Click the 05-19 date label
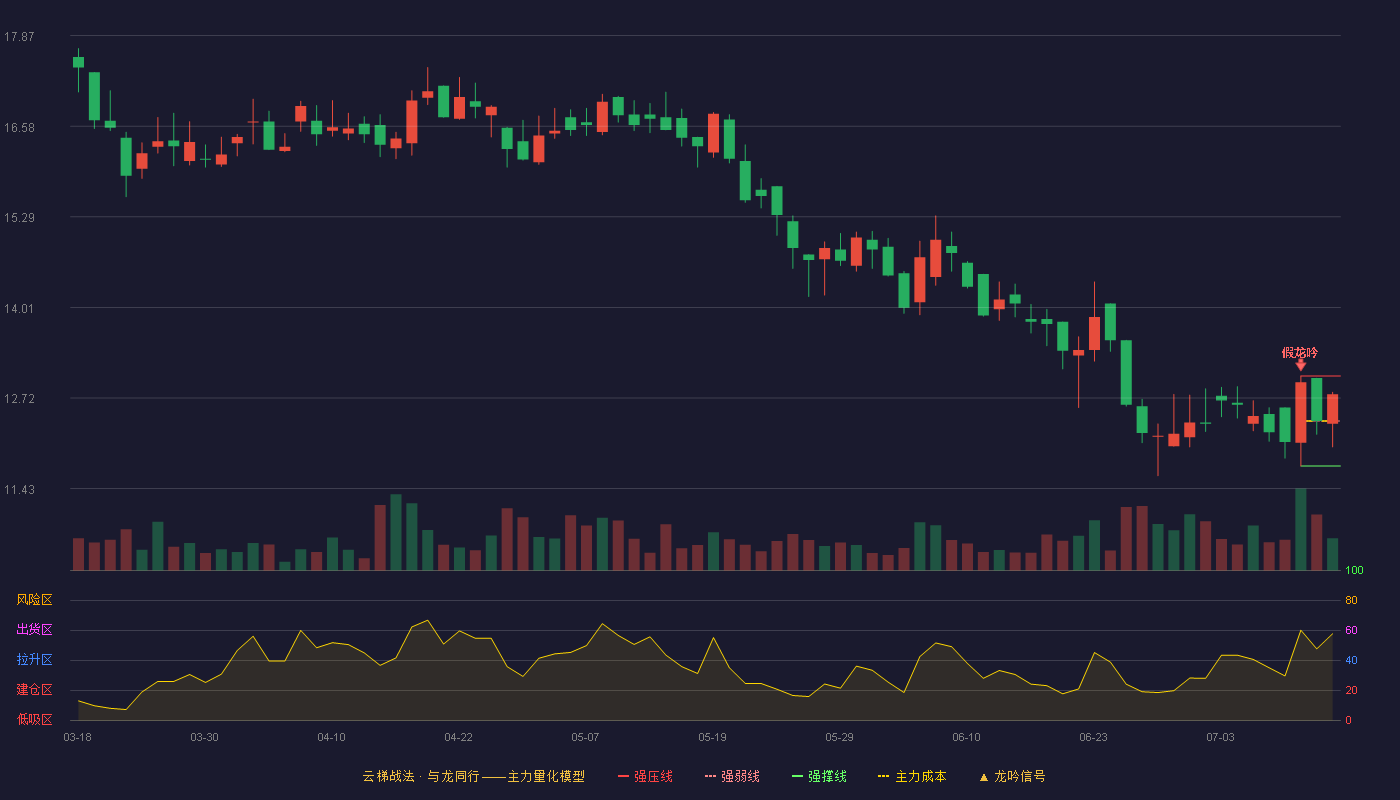Image resolution: width=1400 pixels, height=800 pixels. pos(712,737)
